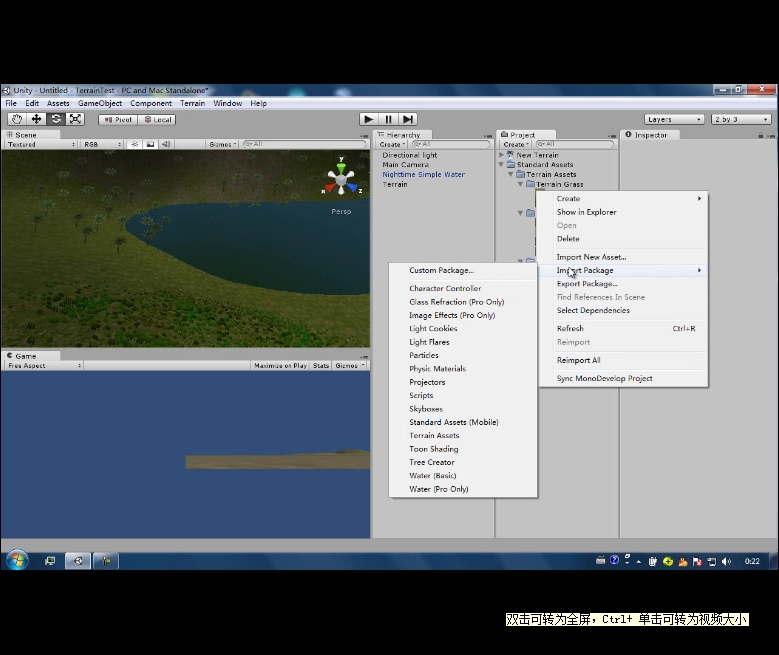Select Directional light in Hierarchy

409,155
